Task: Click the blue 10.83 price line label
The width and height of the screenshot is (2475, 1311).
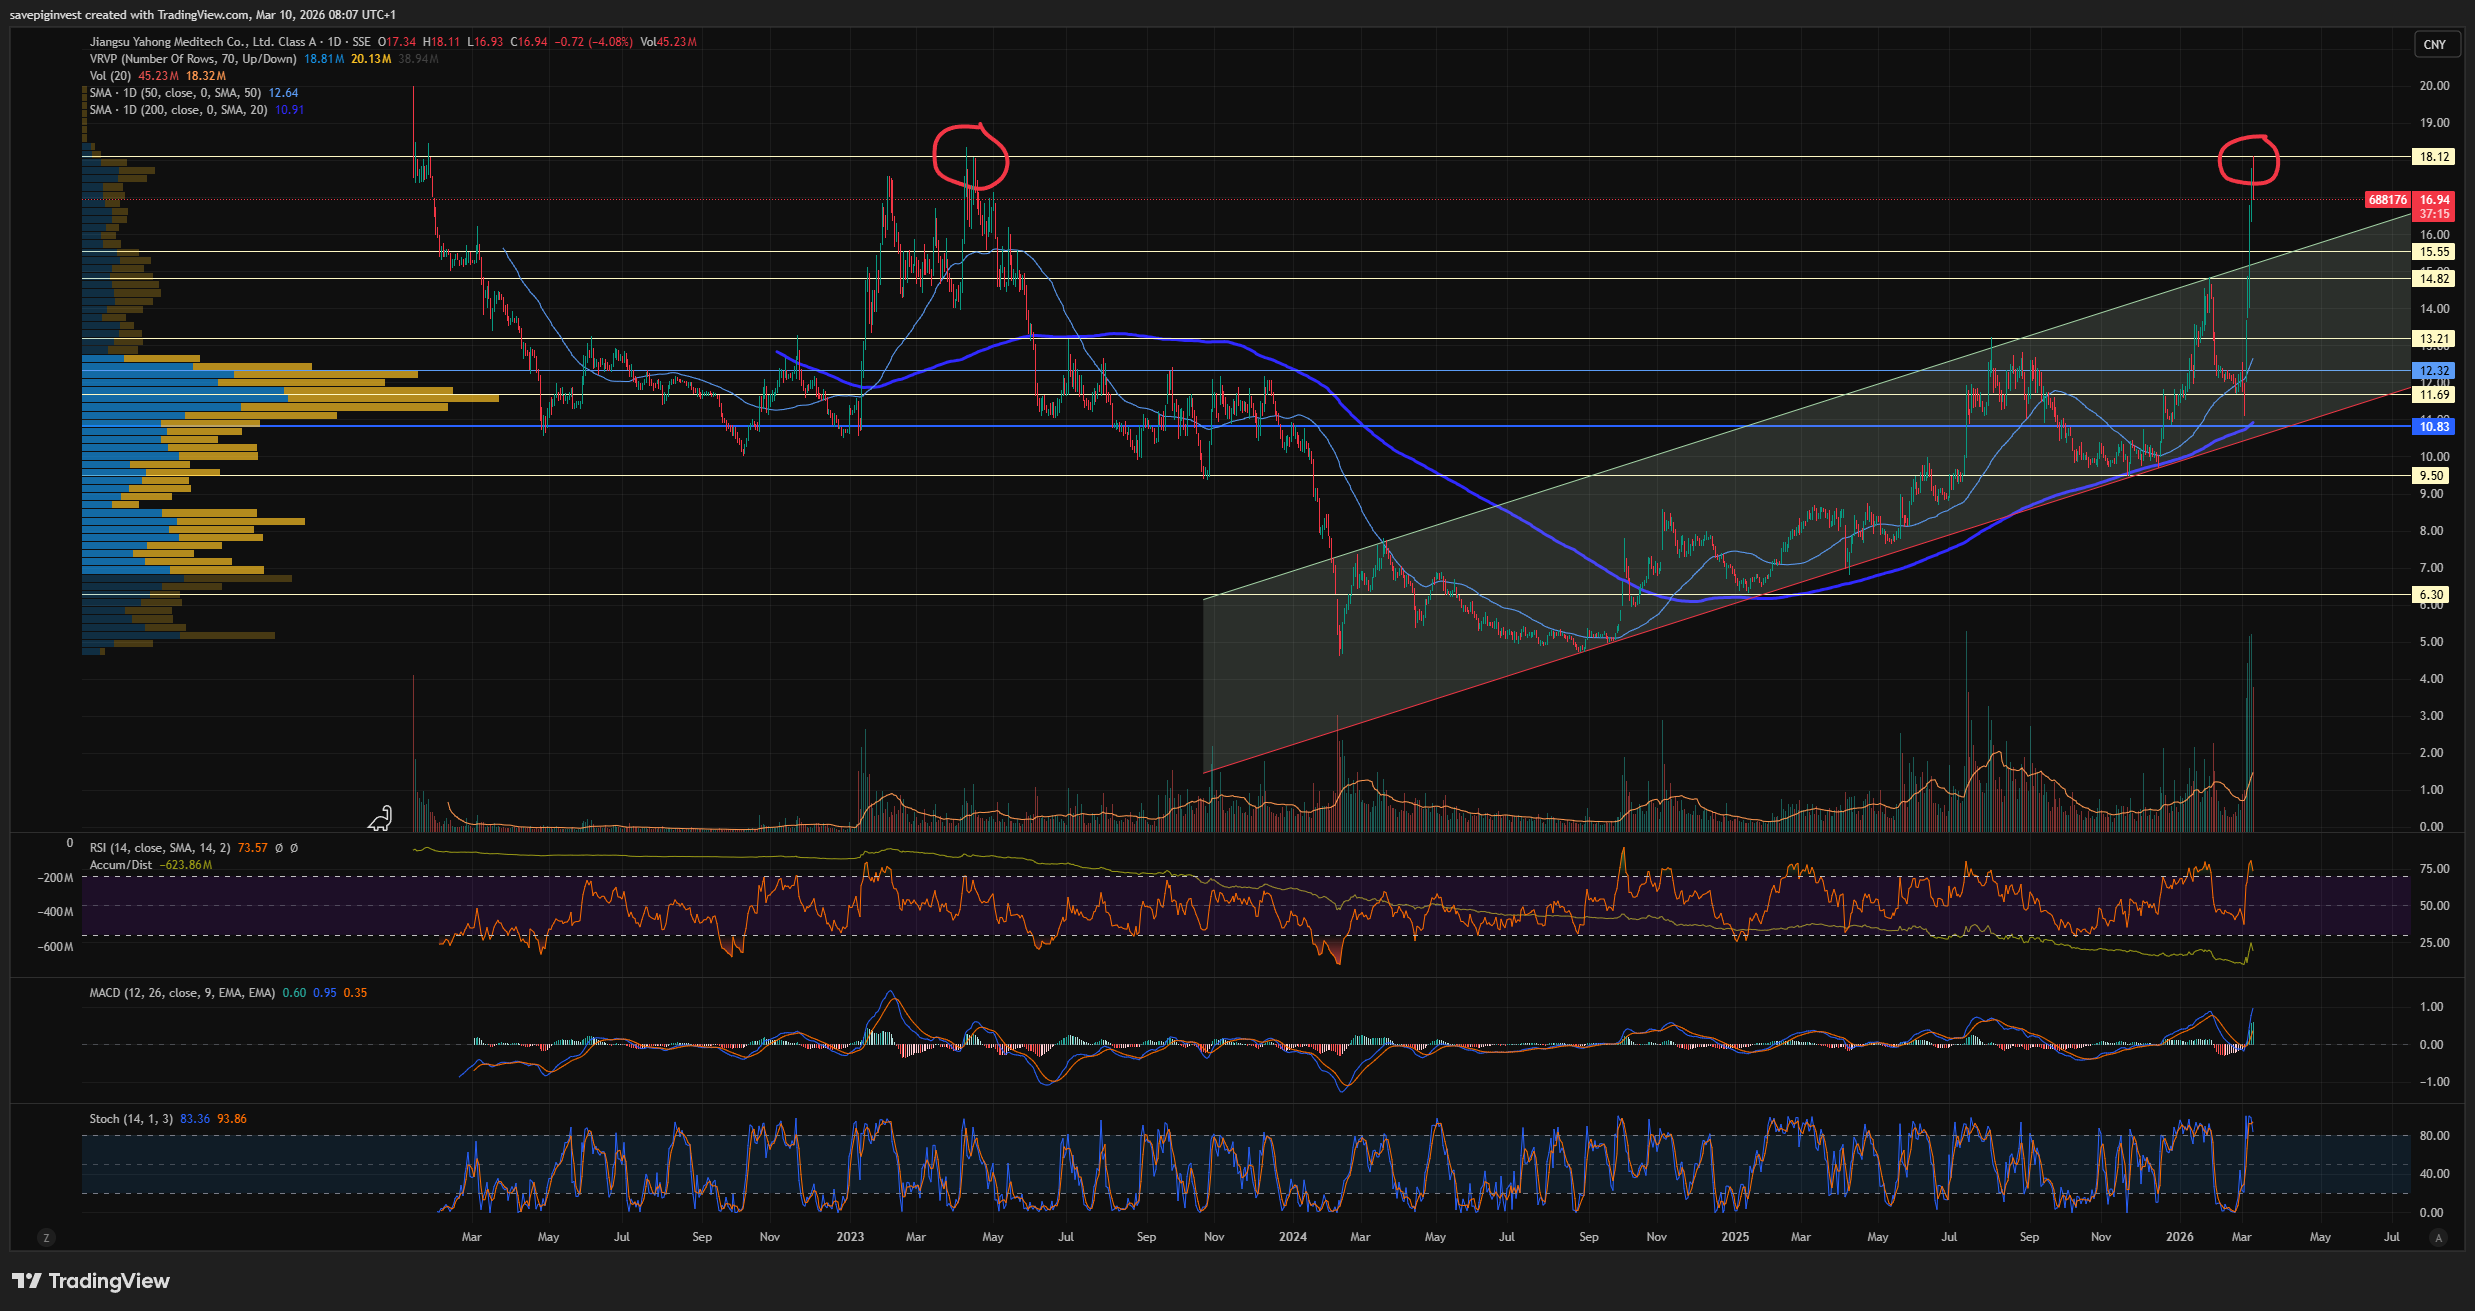Action: pyautogui.click(x=2434, y=427)
